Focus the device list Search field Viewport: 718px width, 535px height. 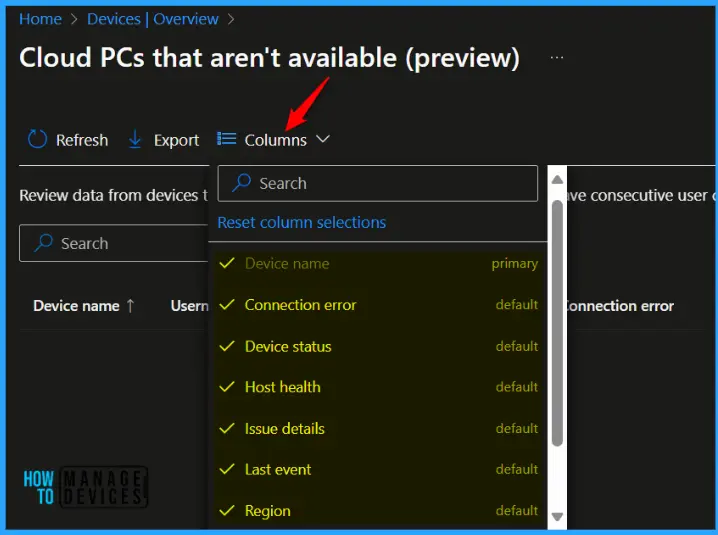point(114,243)
